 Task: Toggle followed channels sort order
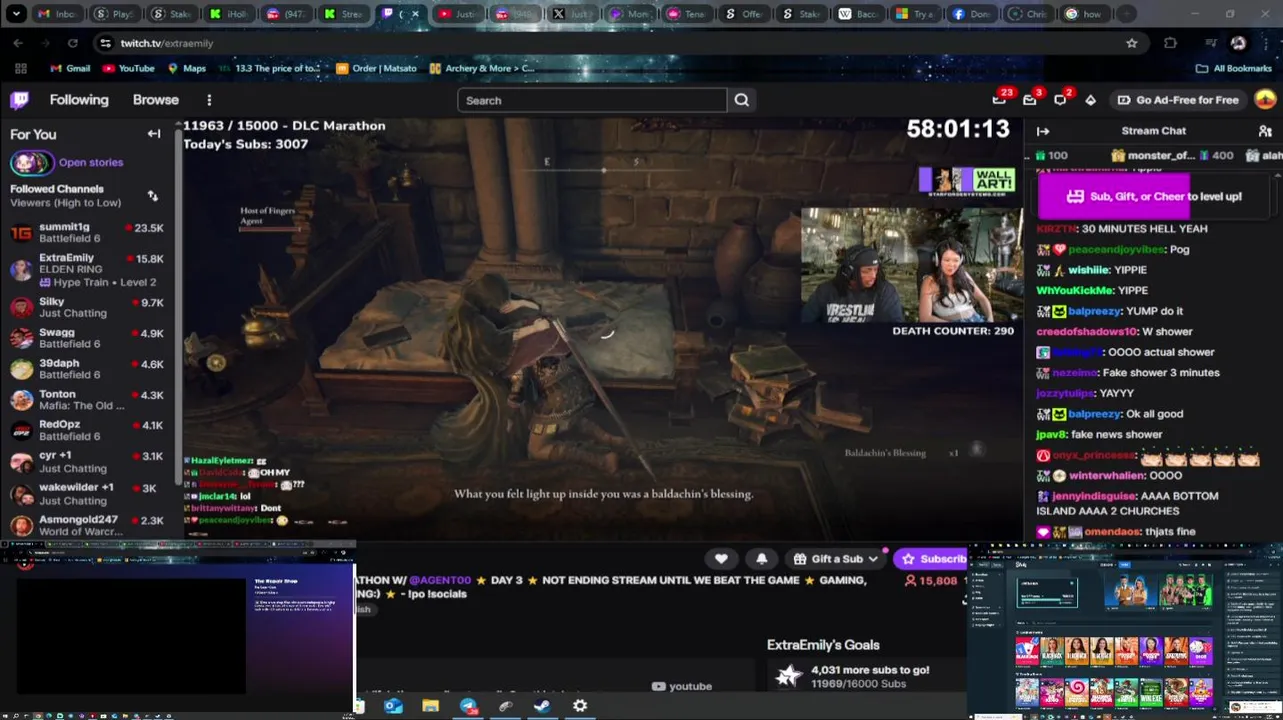point(152,196)
